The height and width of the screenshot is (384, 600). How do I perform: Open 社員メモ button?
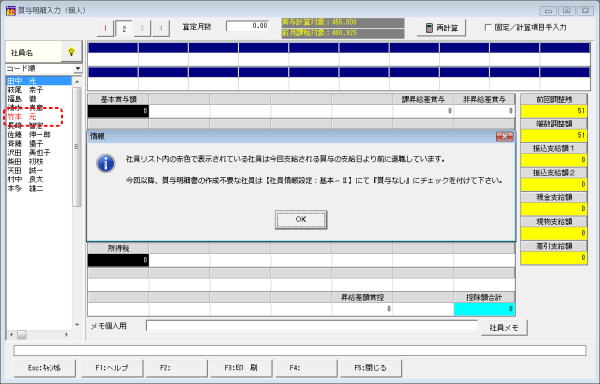pos(504,328)
